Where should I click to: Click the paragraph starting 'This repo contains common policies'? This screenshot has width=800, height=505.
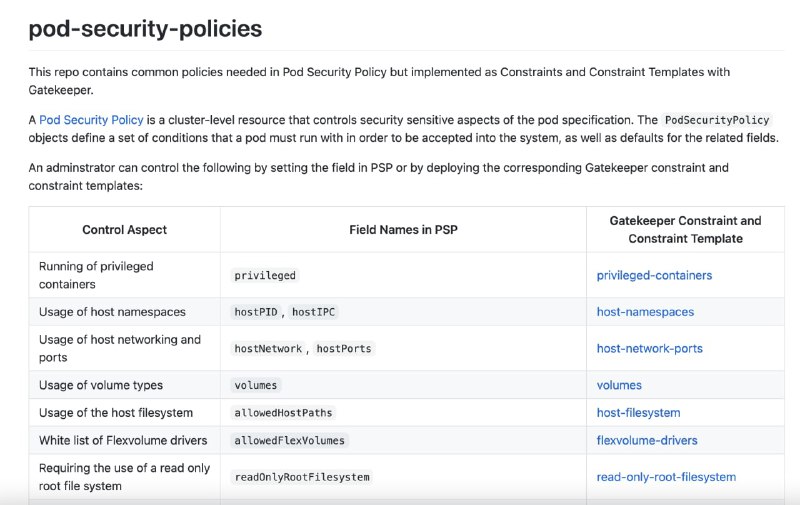point(379,81)
